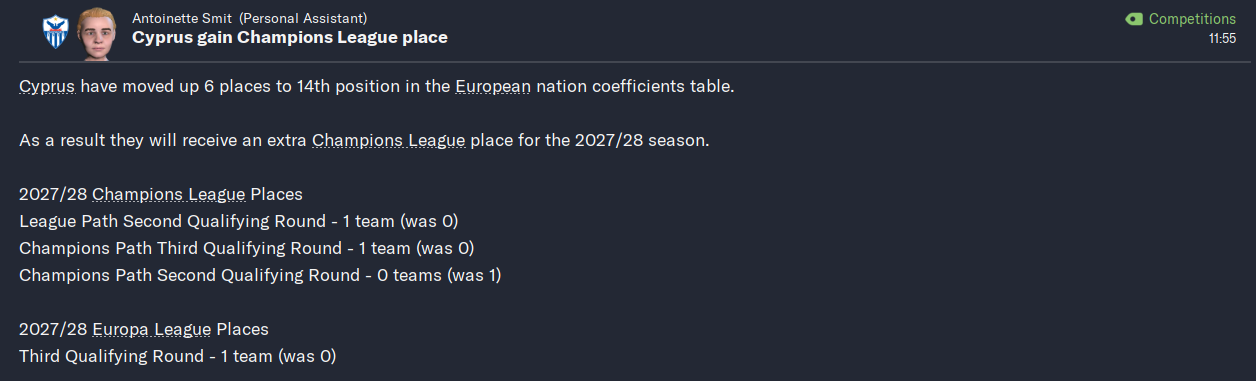Image resolution: width=1256 pixels, height=381 pixels.
Task: Open Champions League link in extra place sentence
Action: click(389, 140)
